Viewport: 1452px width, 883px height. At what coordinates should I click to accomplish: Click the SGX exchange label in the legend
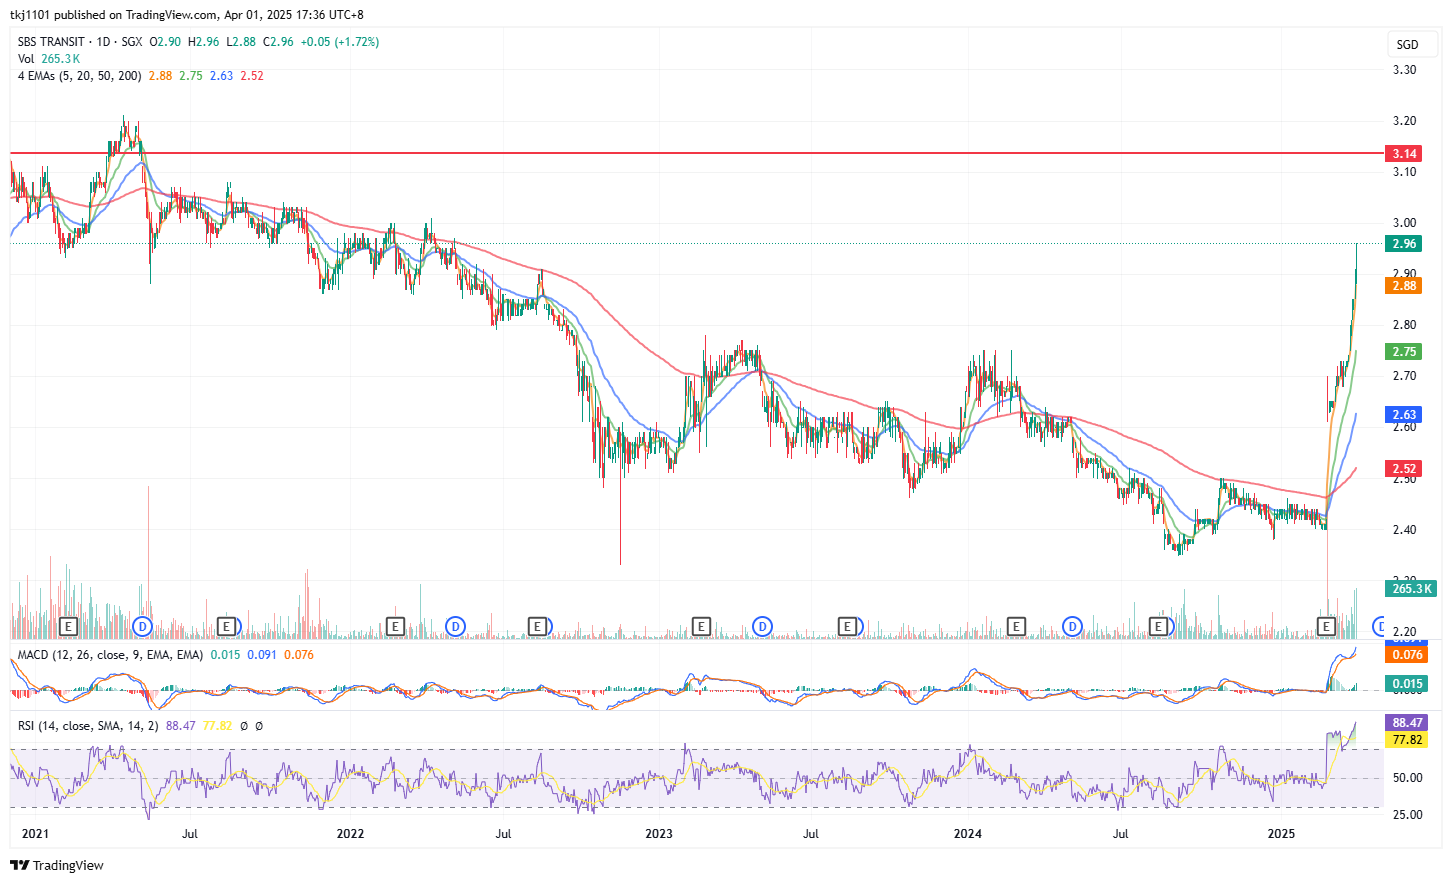[x=132, y=42]
